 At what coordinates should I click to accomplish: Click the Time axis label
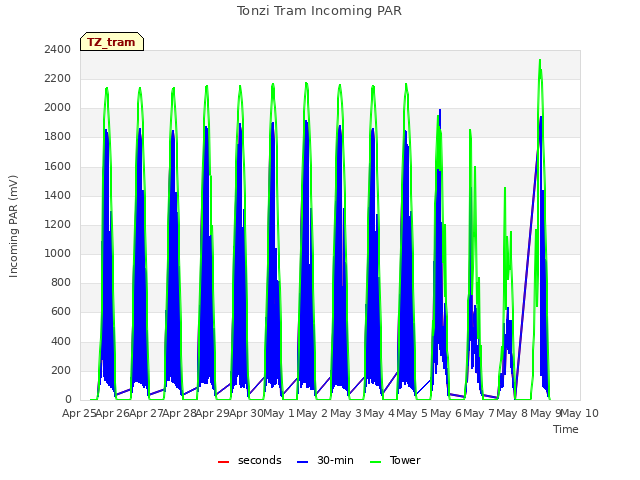(x=566, y=429)
